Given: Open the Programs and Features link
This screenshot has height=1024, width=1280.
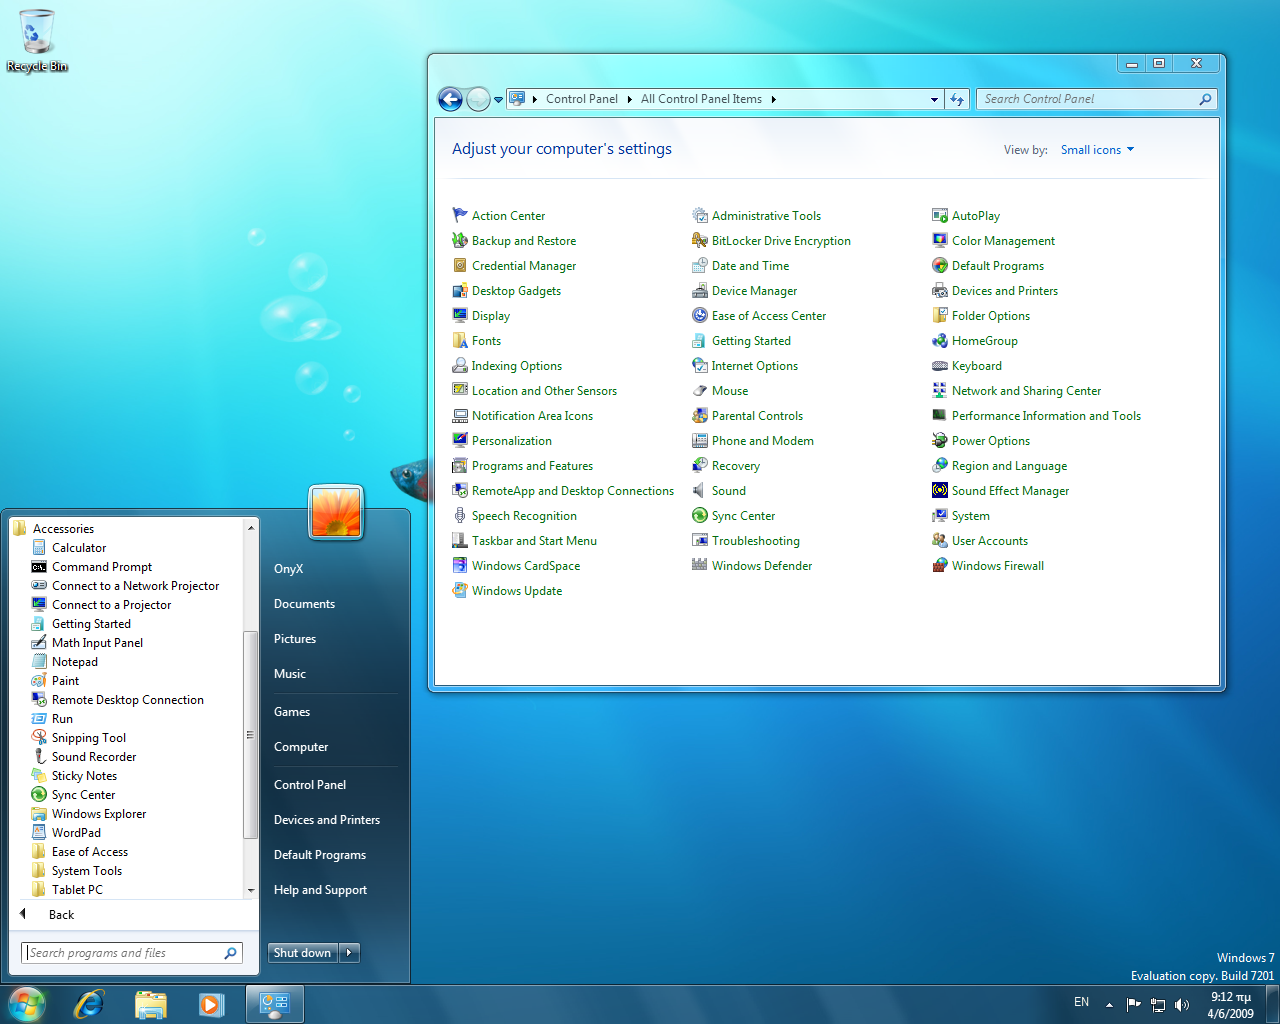Looking at the screenshot, I should [x=532, y=465].
